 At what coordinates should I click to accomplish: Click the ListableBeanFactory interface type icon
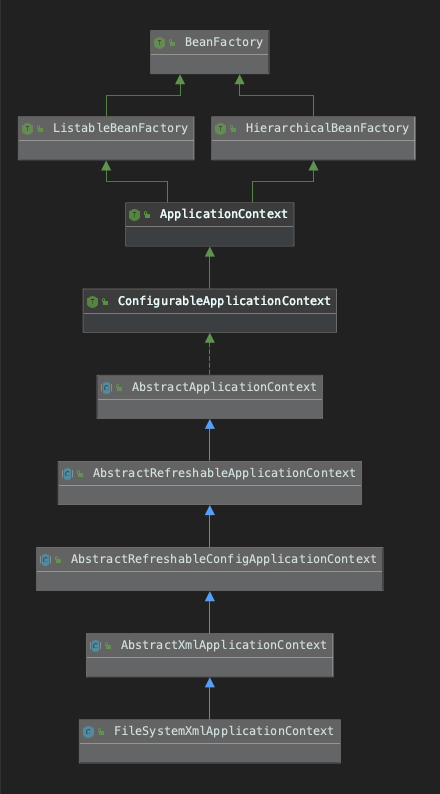coord(27,129)
